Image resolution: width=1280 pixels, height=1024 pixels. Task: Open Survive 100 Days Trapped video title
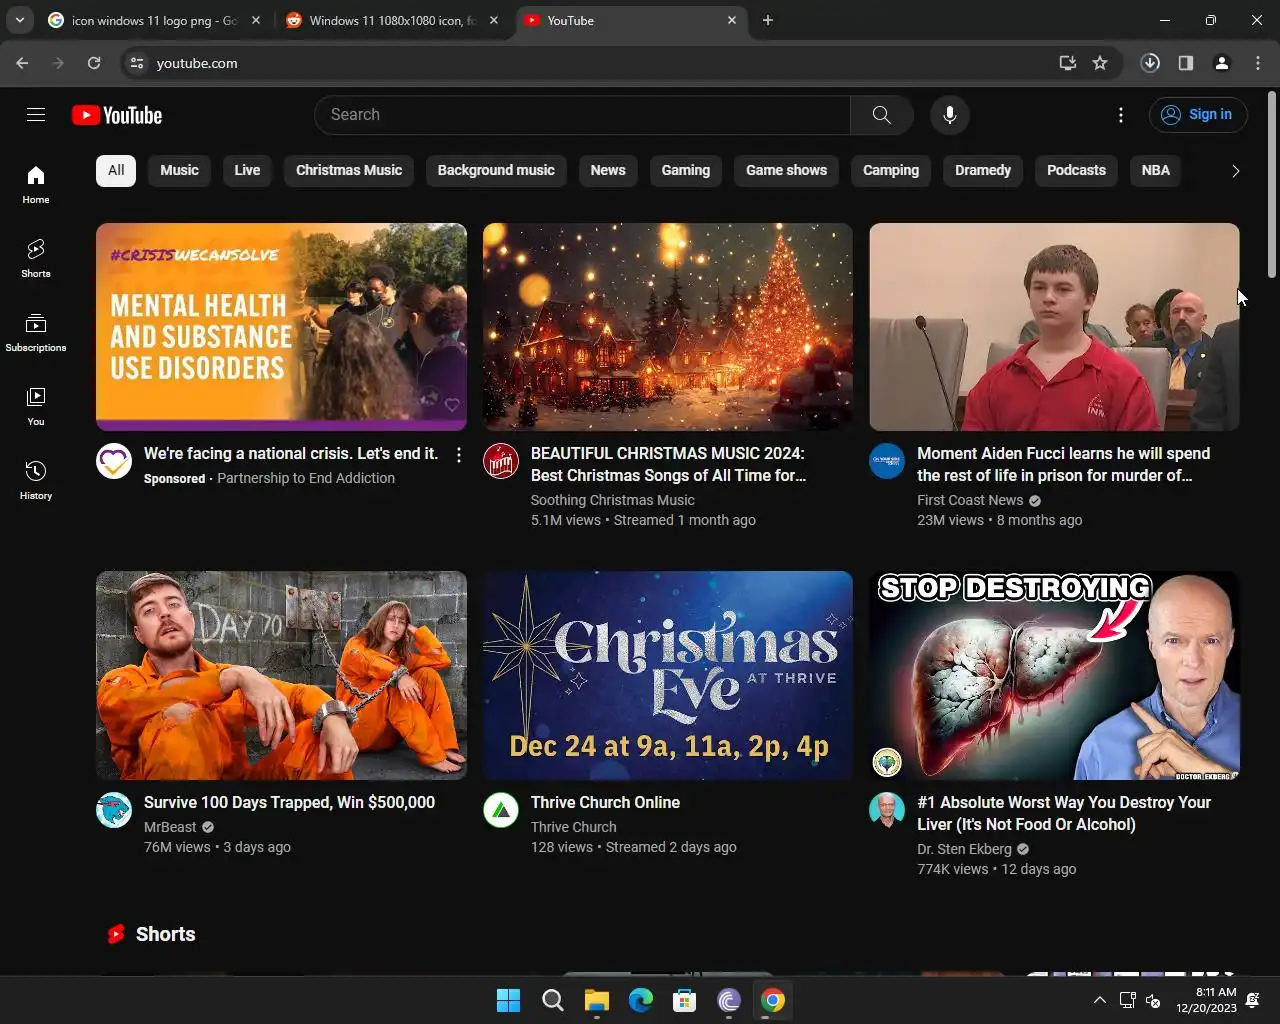point(289,802)
